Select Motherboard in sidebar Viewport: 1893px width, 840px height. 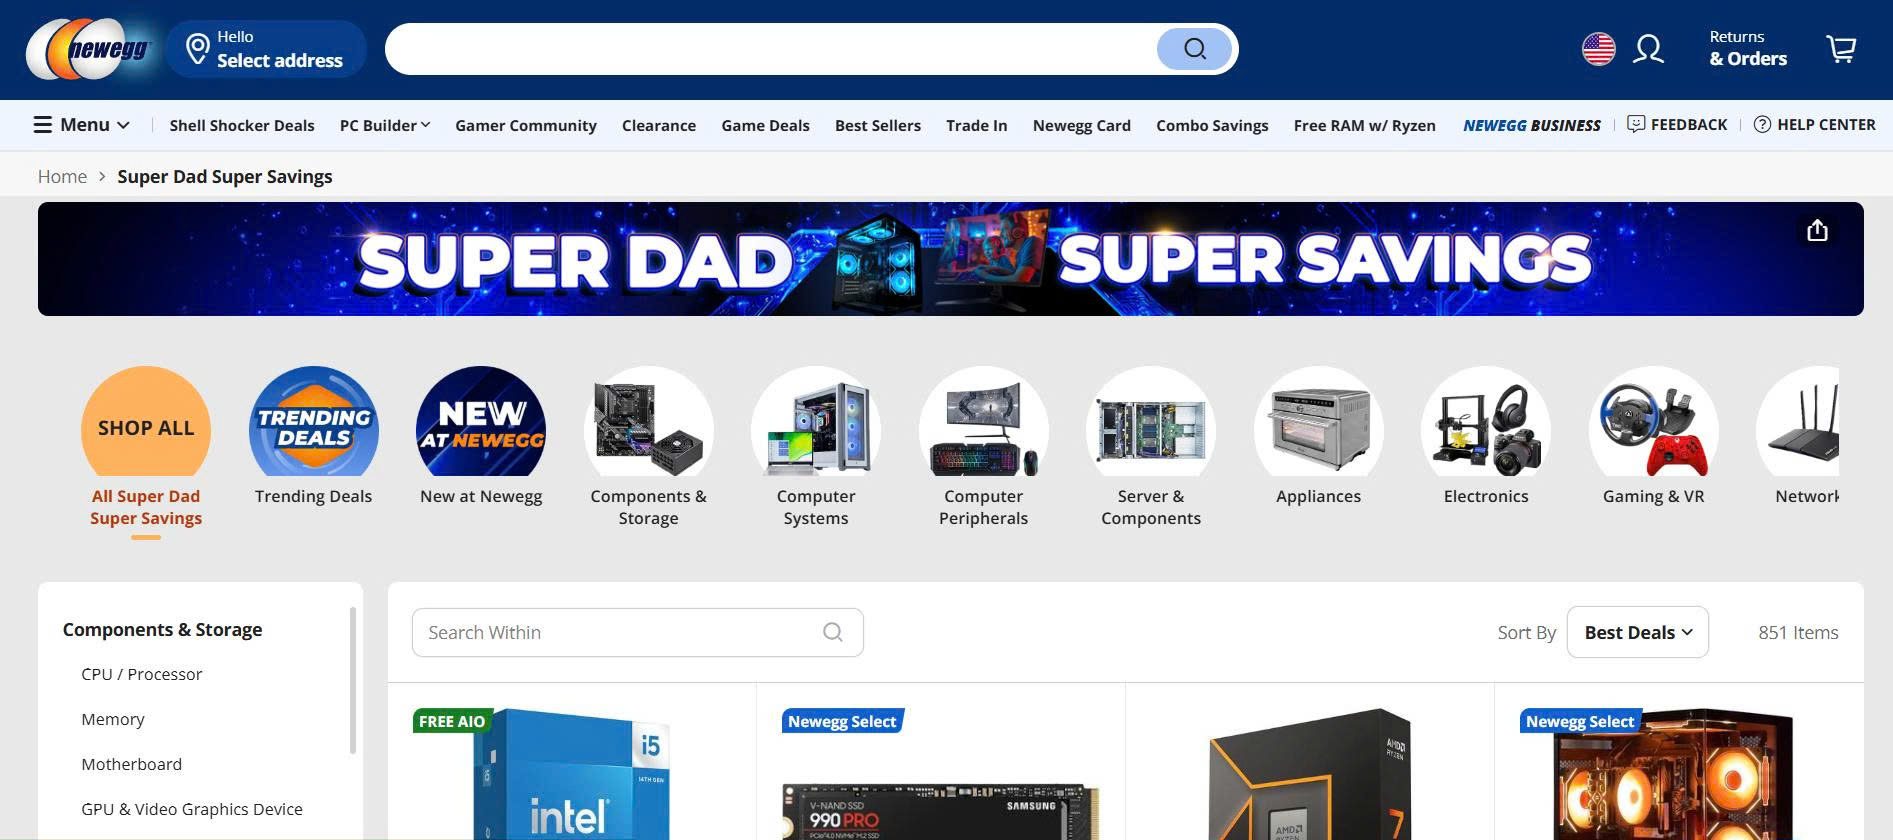[131, 764]
